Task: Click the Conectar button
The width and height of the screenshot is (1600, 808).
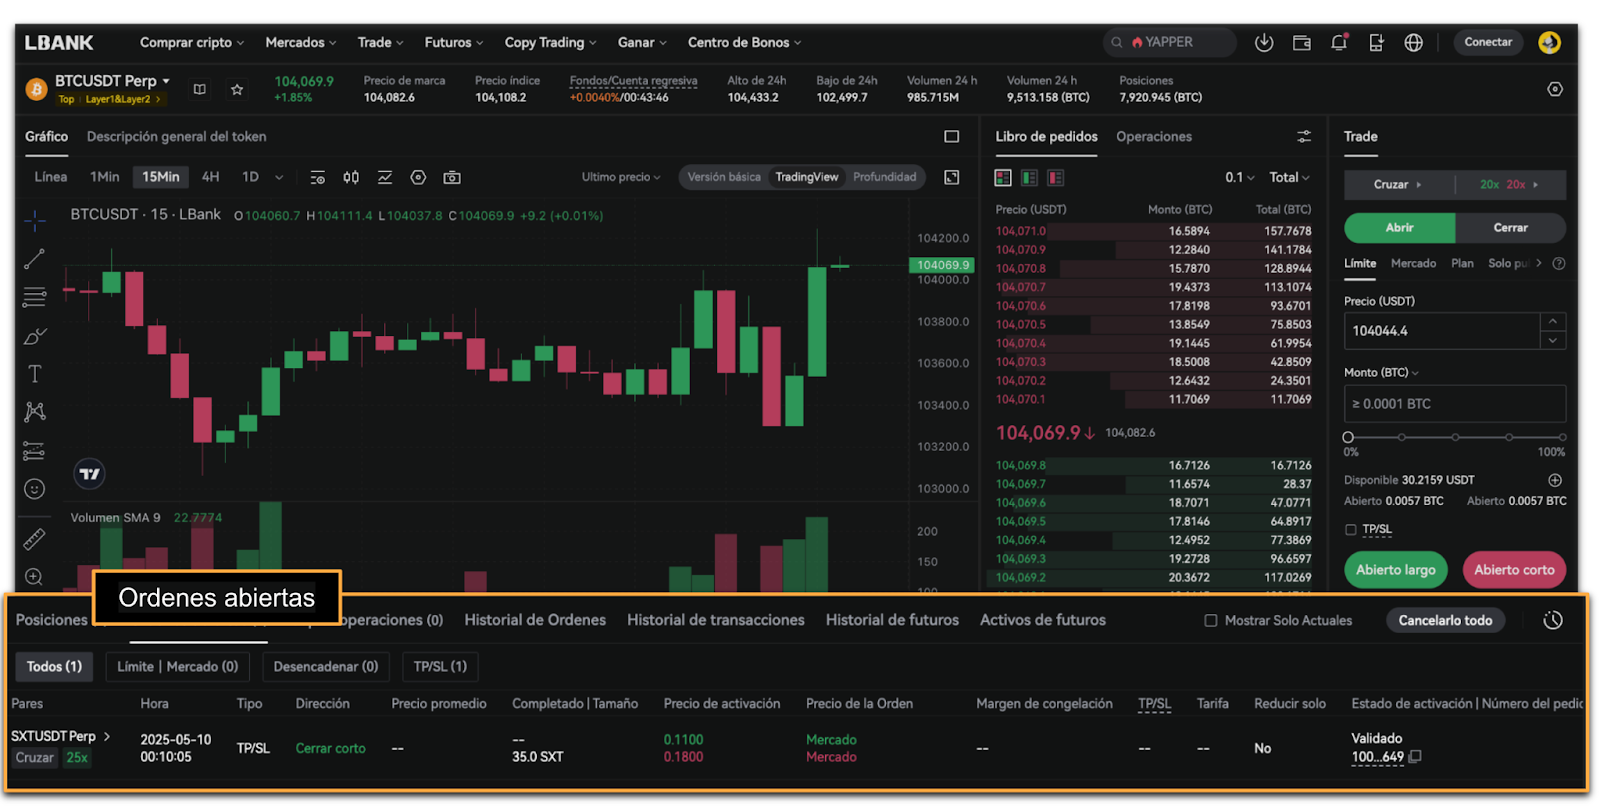Action: click(1488, 42)
